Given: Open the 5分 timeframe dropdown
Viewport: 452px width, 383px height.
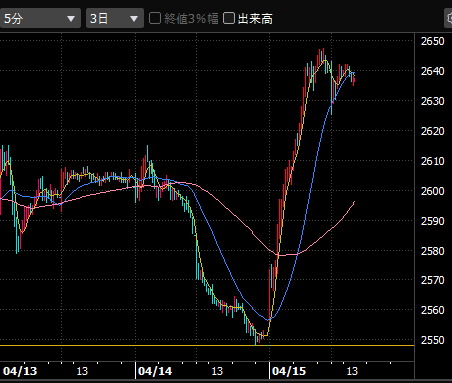Looking at the screenshot, I should [x=40, y=18].
